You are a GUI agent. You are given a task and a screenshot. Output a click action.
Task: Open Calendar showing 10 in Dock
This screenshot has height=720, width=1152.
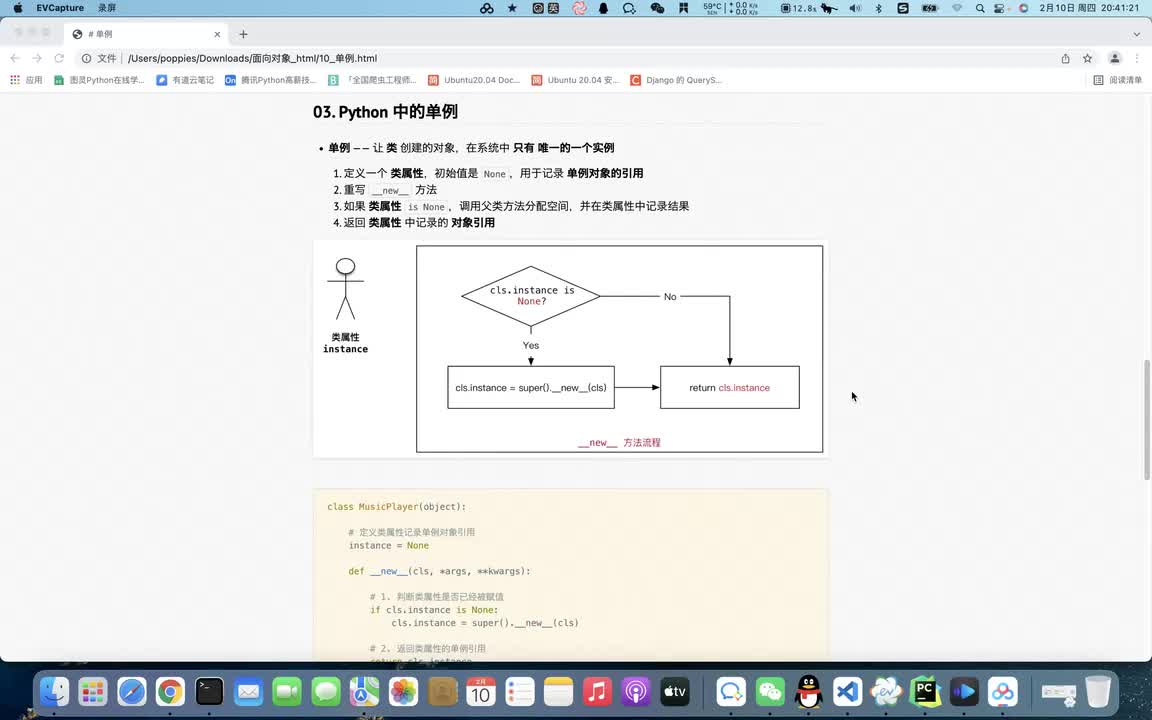pos(480,691)
